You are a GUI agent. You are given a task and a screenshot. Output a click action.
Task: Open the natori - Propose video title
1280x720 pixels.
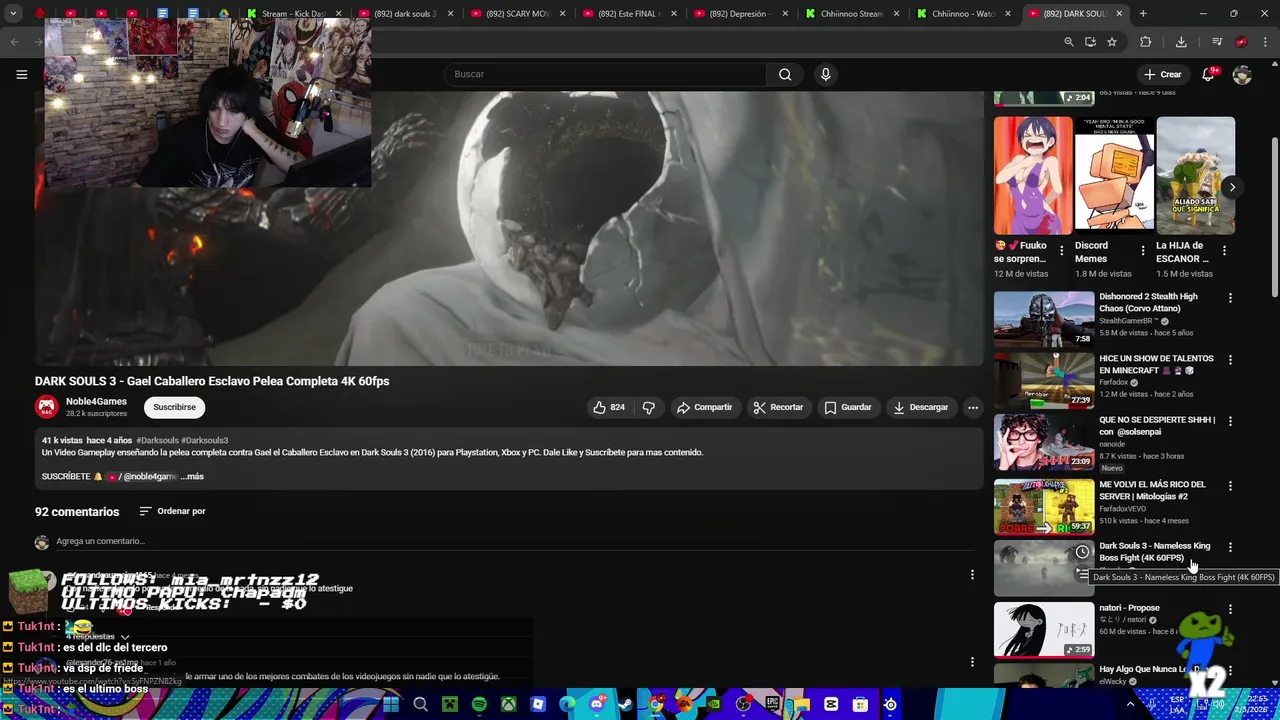click(x=1129, y=608)
